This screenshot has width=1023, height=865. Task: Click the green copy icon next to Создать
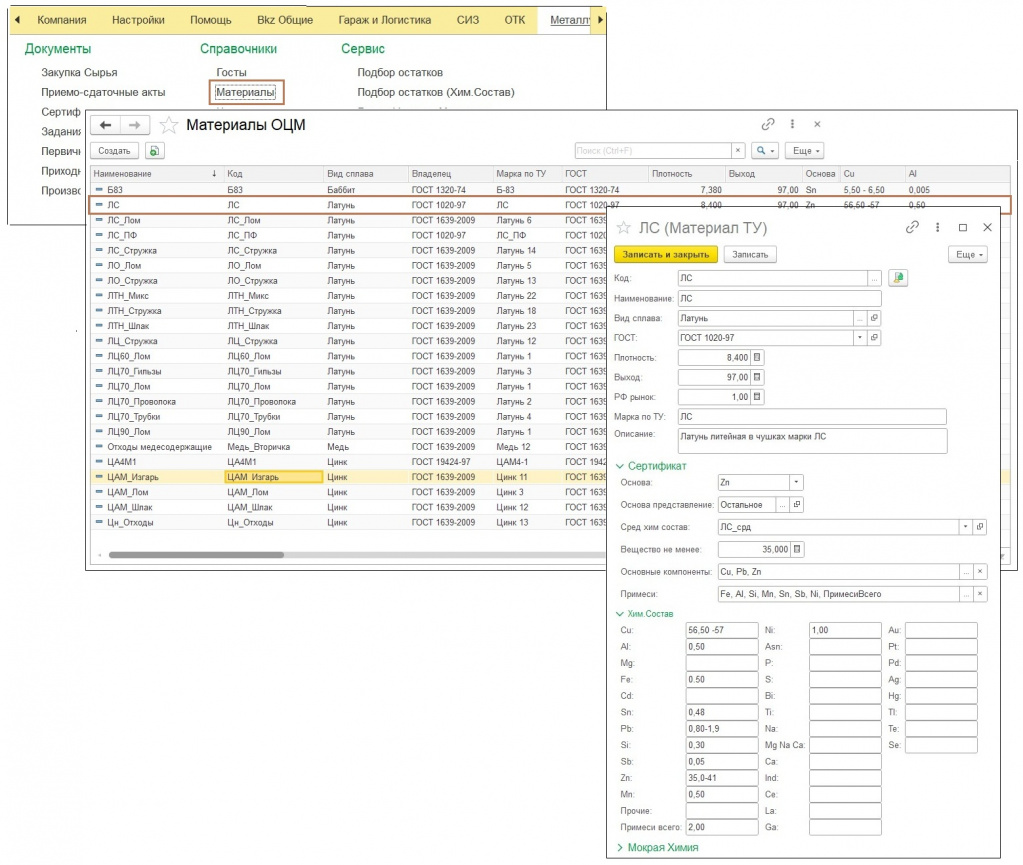click(155, 151)
